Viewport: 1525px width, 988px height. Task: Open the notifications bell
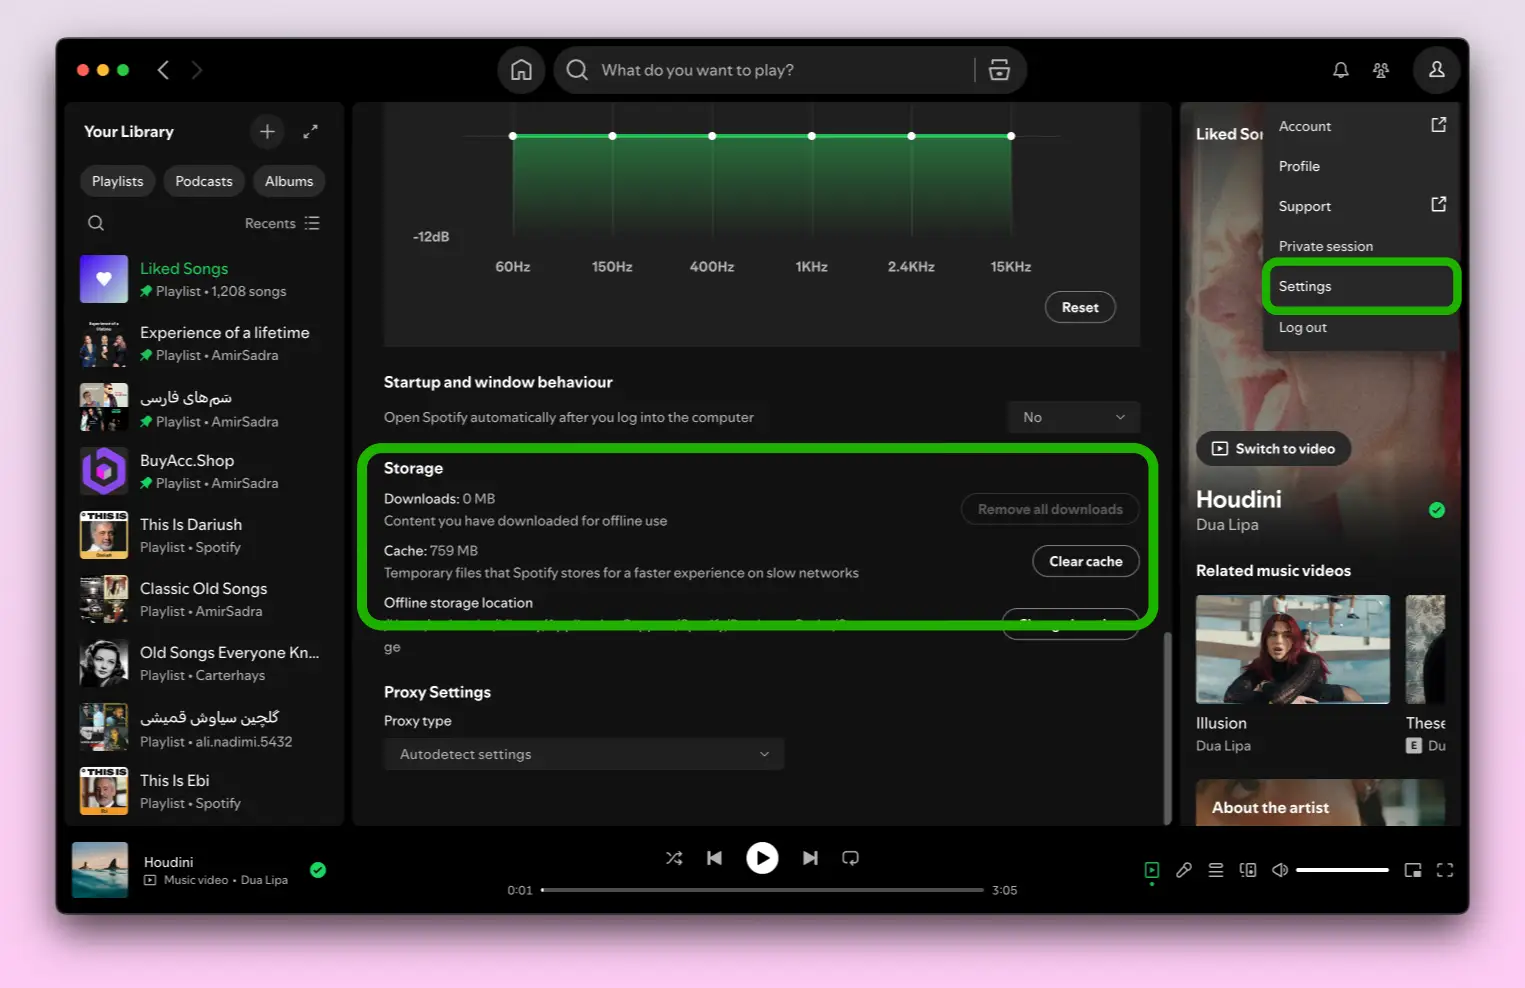(1341, 70)
